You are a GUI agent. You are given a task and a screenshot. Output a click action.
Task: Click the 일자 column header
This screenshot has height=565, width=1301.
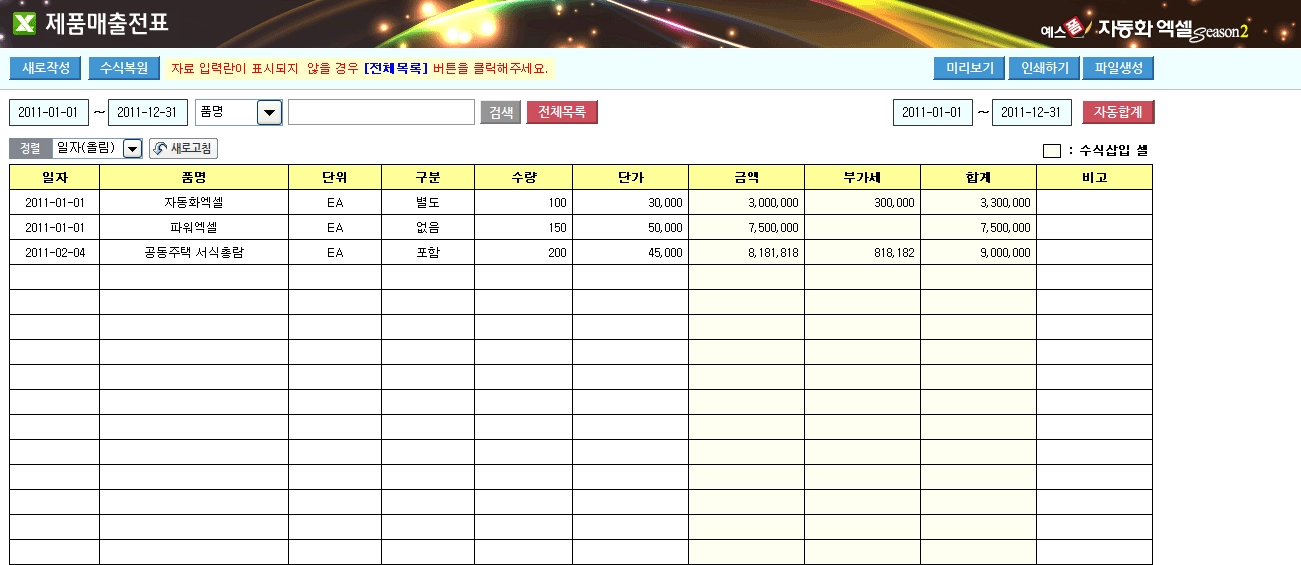tap(55, 177)
